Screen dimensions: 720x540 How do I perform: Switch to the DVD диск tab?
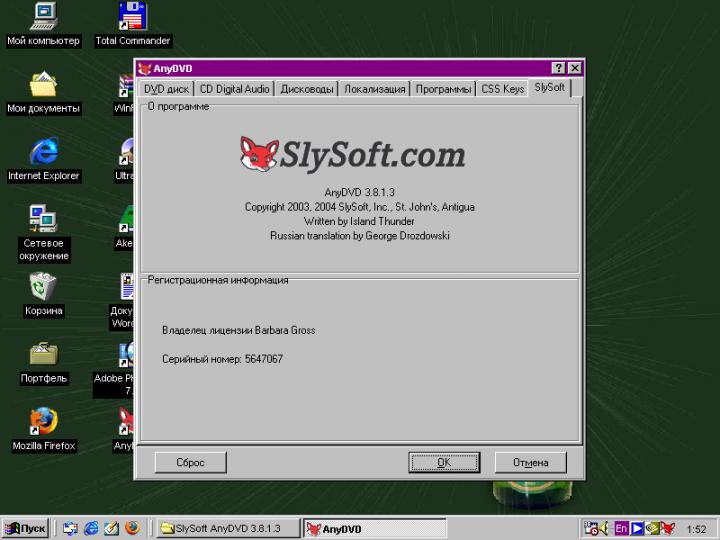click(166, 89)
